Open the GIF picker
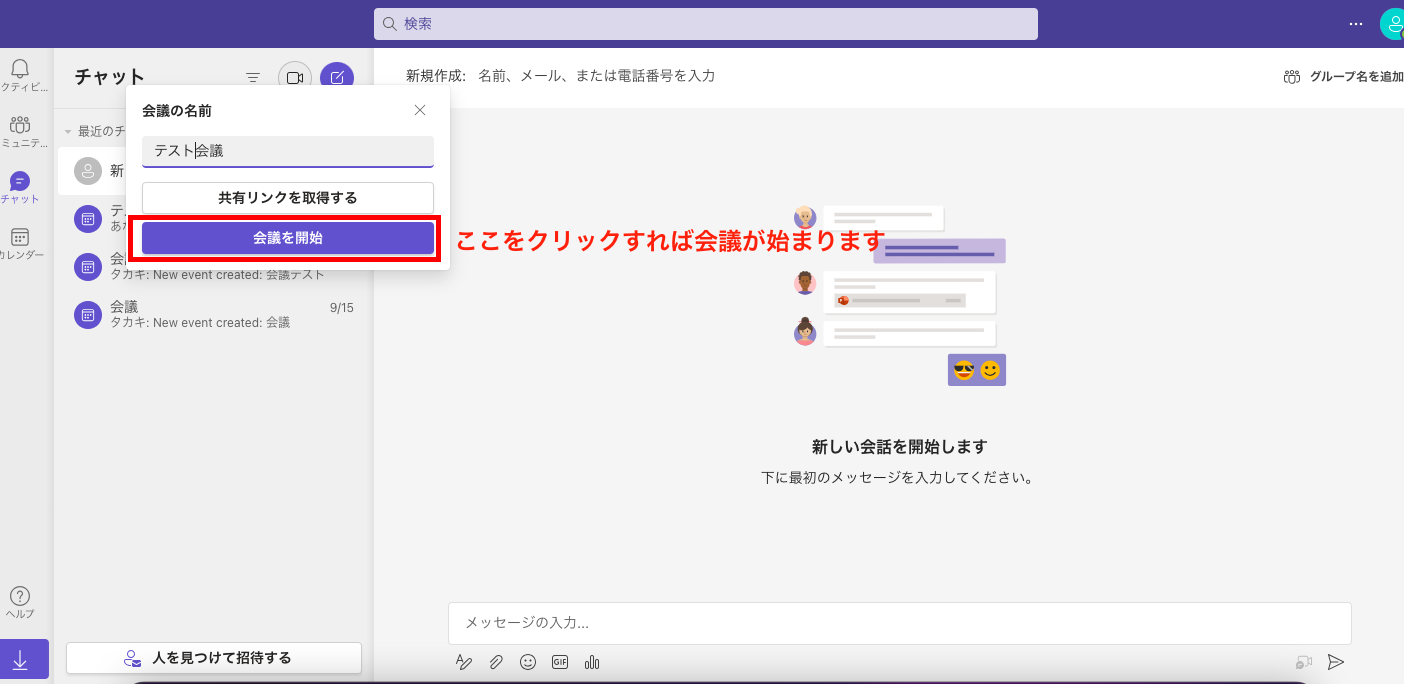The width and height of the screenshot is (1404, 684). tap(560, 661)
